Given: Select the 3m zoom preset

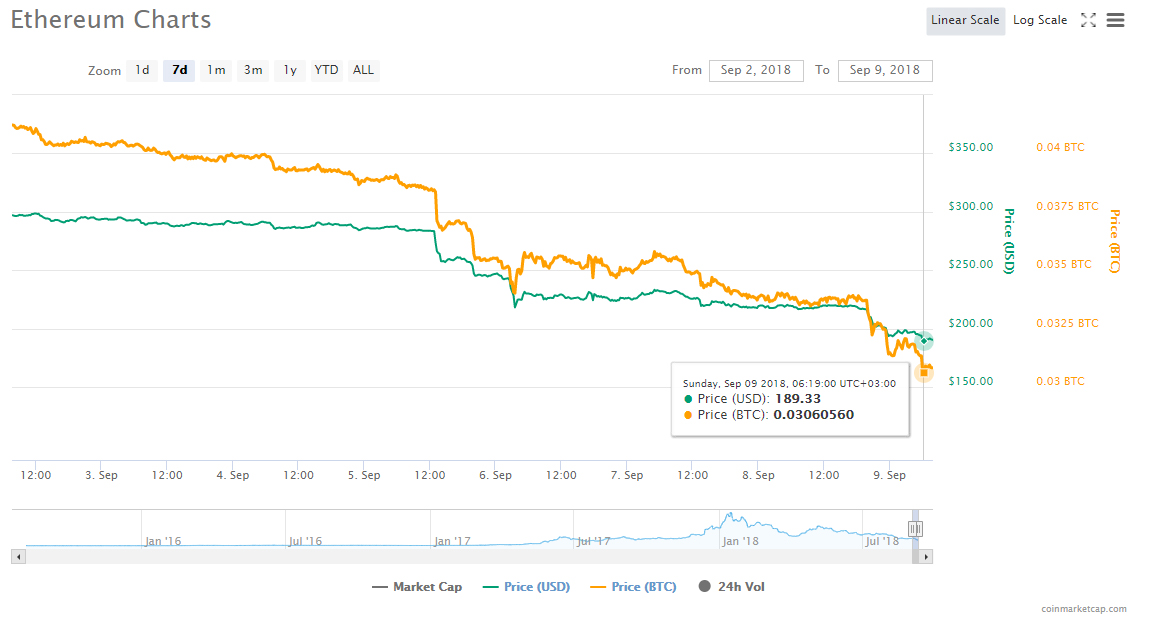Looking at the screenshot, I should tap(252, 70).
